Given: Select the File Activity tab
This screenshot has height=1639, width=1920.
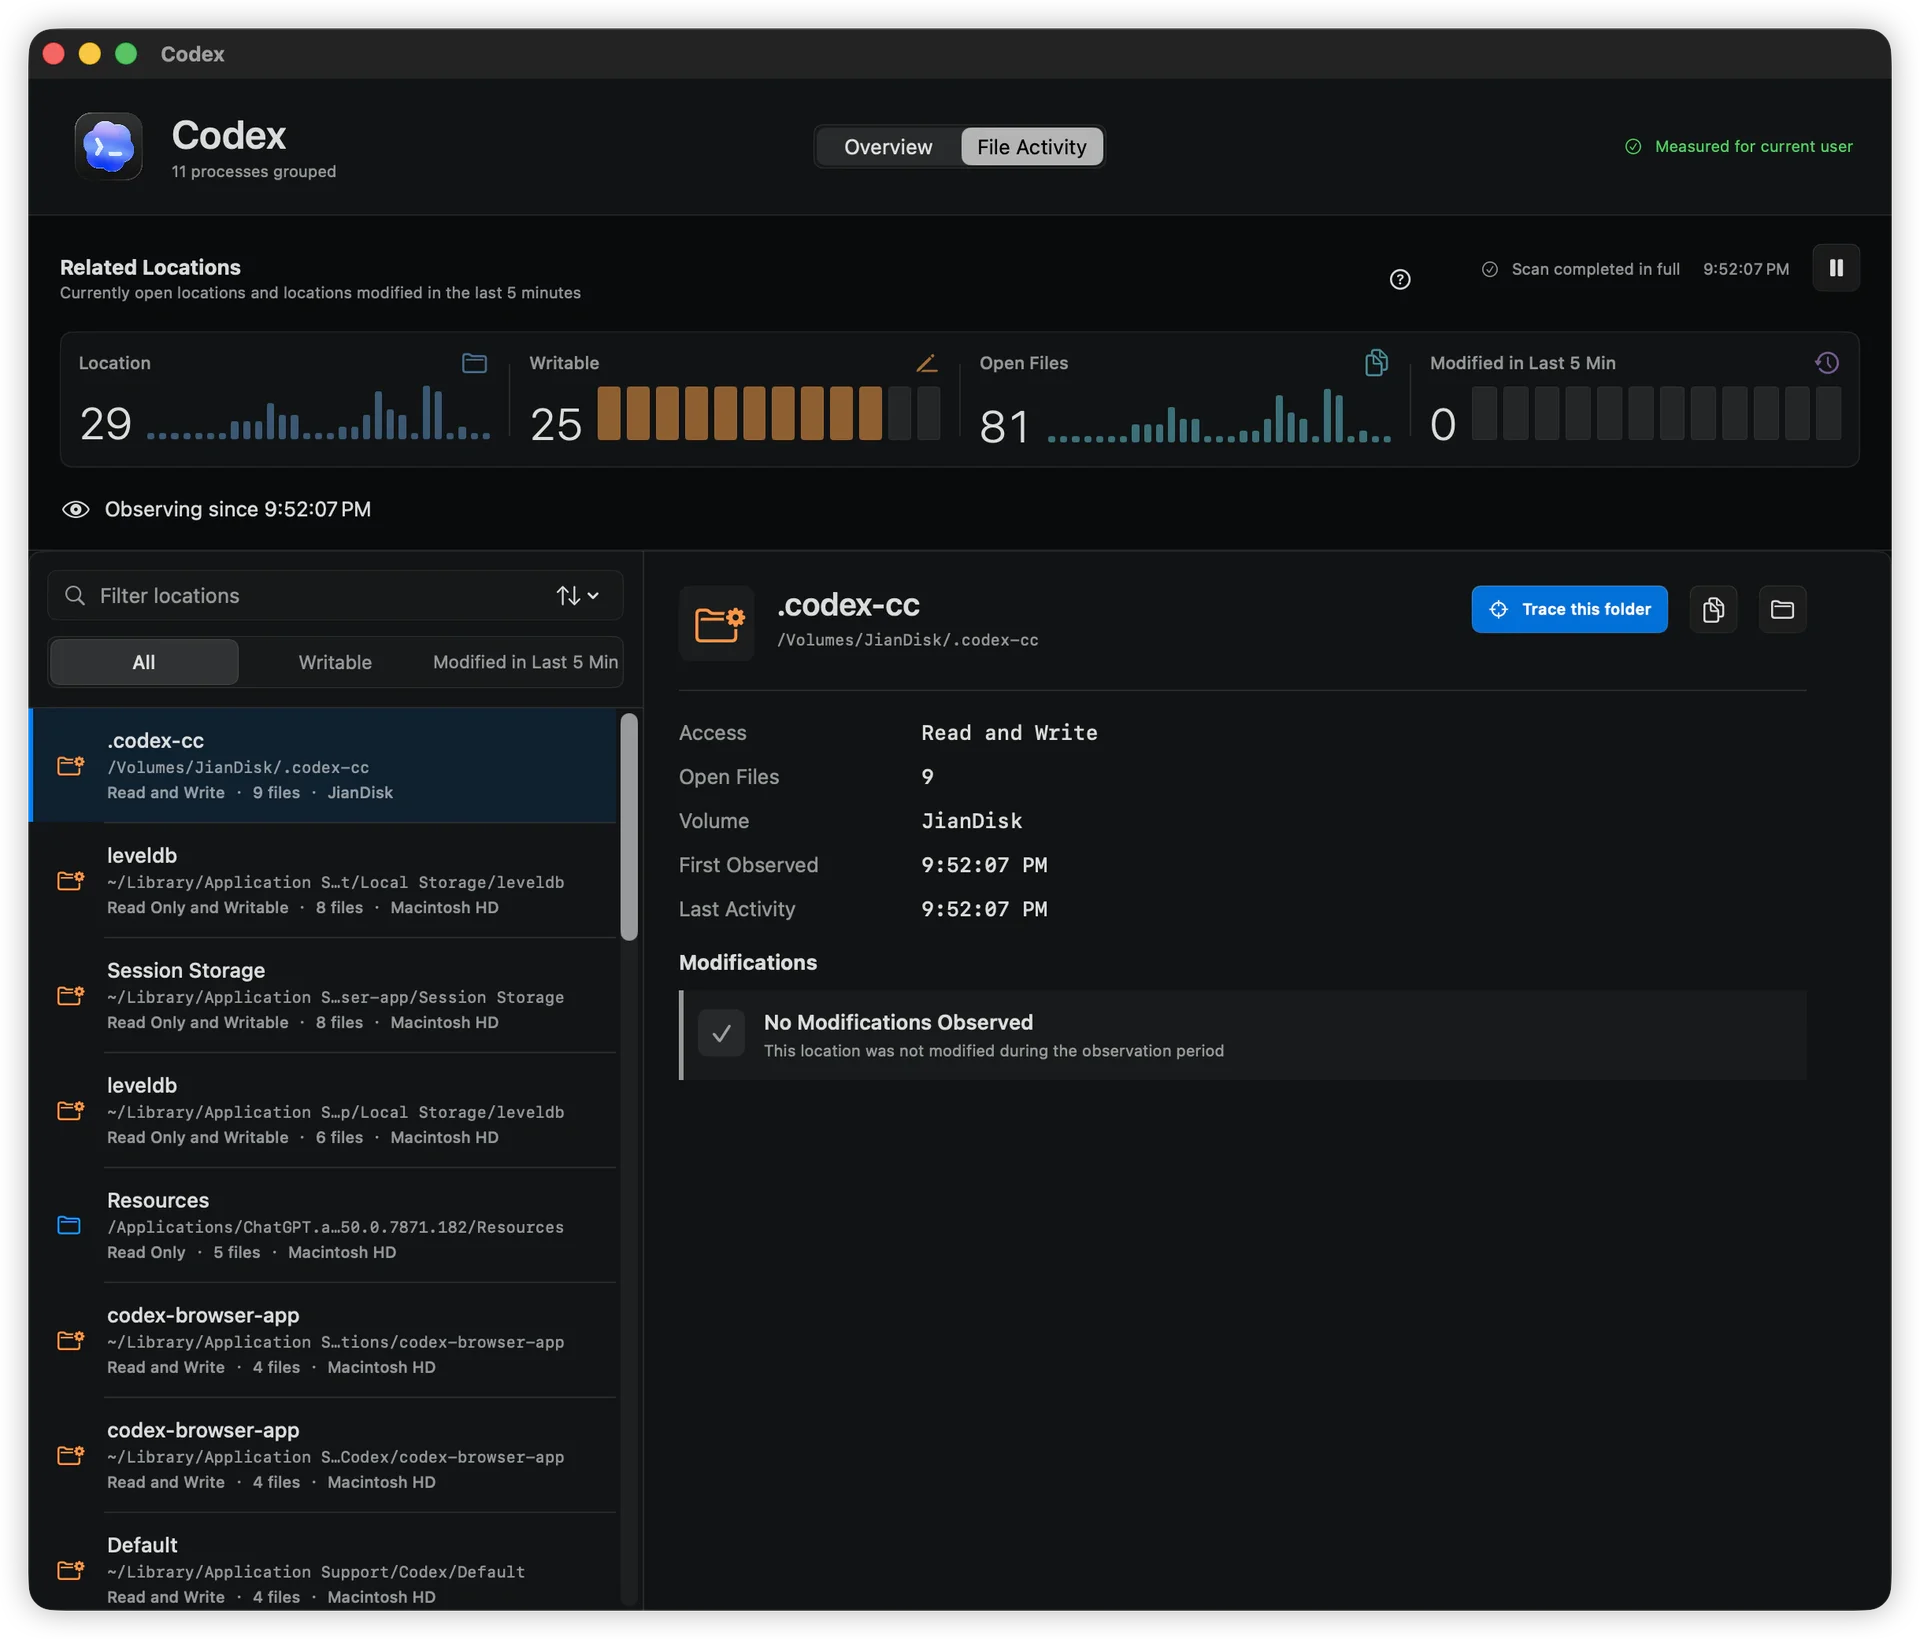Looking at the screenshot, I should [x=1032, y=147].
